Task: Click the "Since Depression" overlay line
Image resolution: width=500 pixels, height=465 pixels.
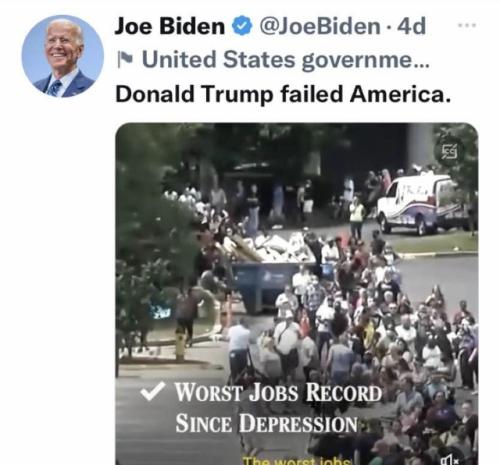Action: [267, 423]
